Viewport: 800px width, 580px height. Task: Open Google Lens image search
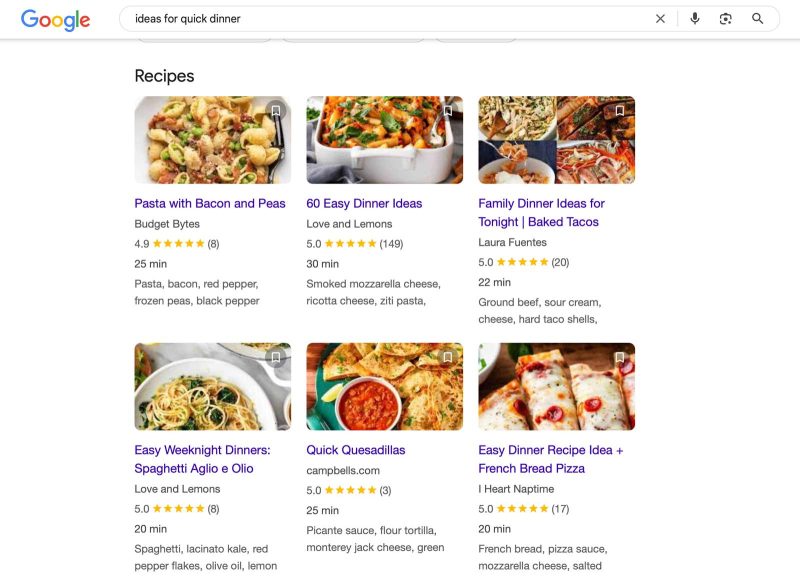[x=727, y=18]
